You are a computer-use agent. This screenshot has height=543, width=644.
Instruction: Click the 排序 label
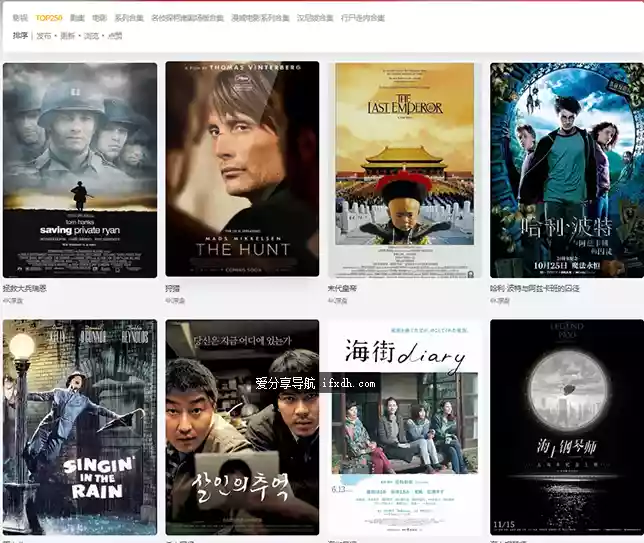pyautogui.click(x=20, y=36)
